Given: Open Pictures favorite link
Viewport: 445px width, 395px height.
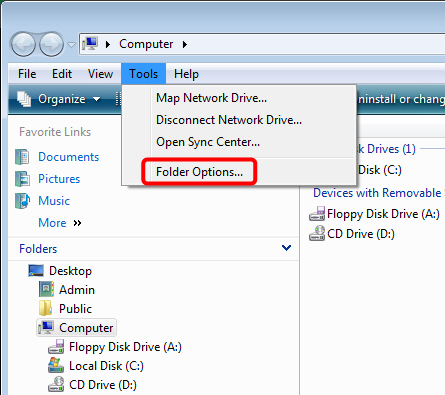Looking at the screenshot, I should coord(59,179).
